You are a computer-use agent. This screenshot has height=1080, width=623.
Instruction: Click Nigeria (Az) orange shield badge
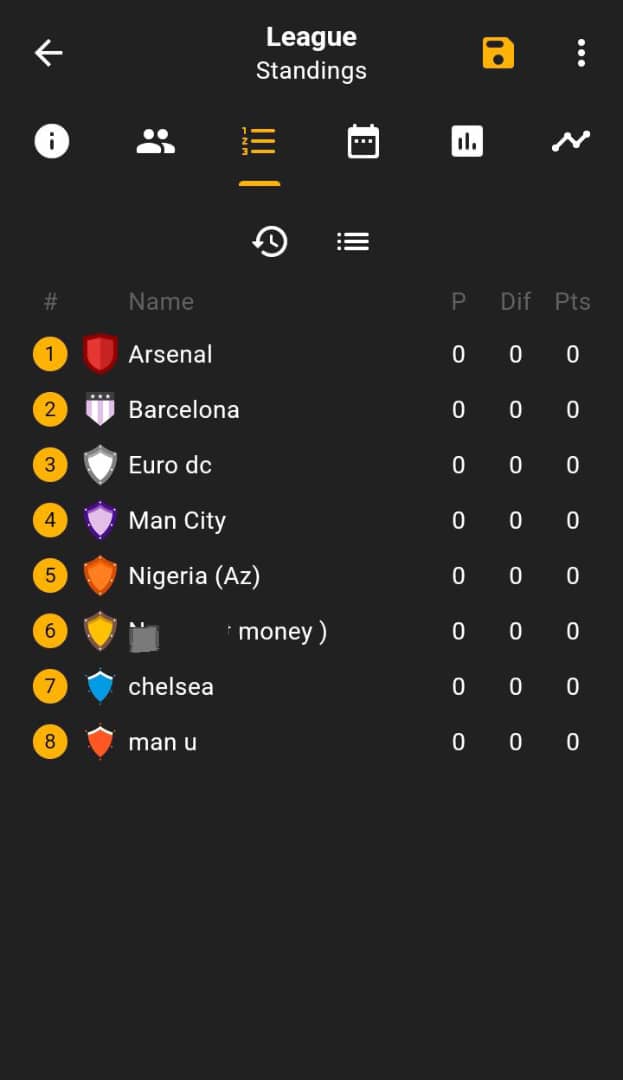(x=100, y=576)
